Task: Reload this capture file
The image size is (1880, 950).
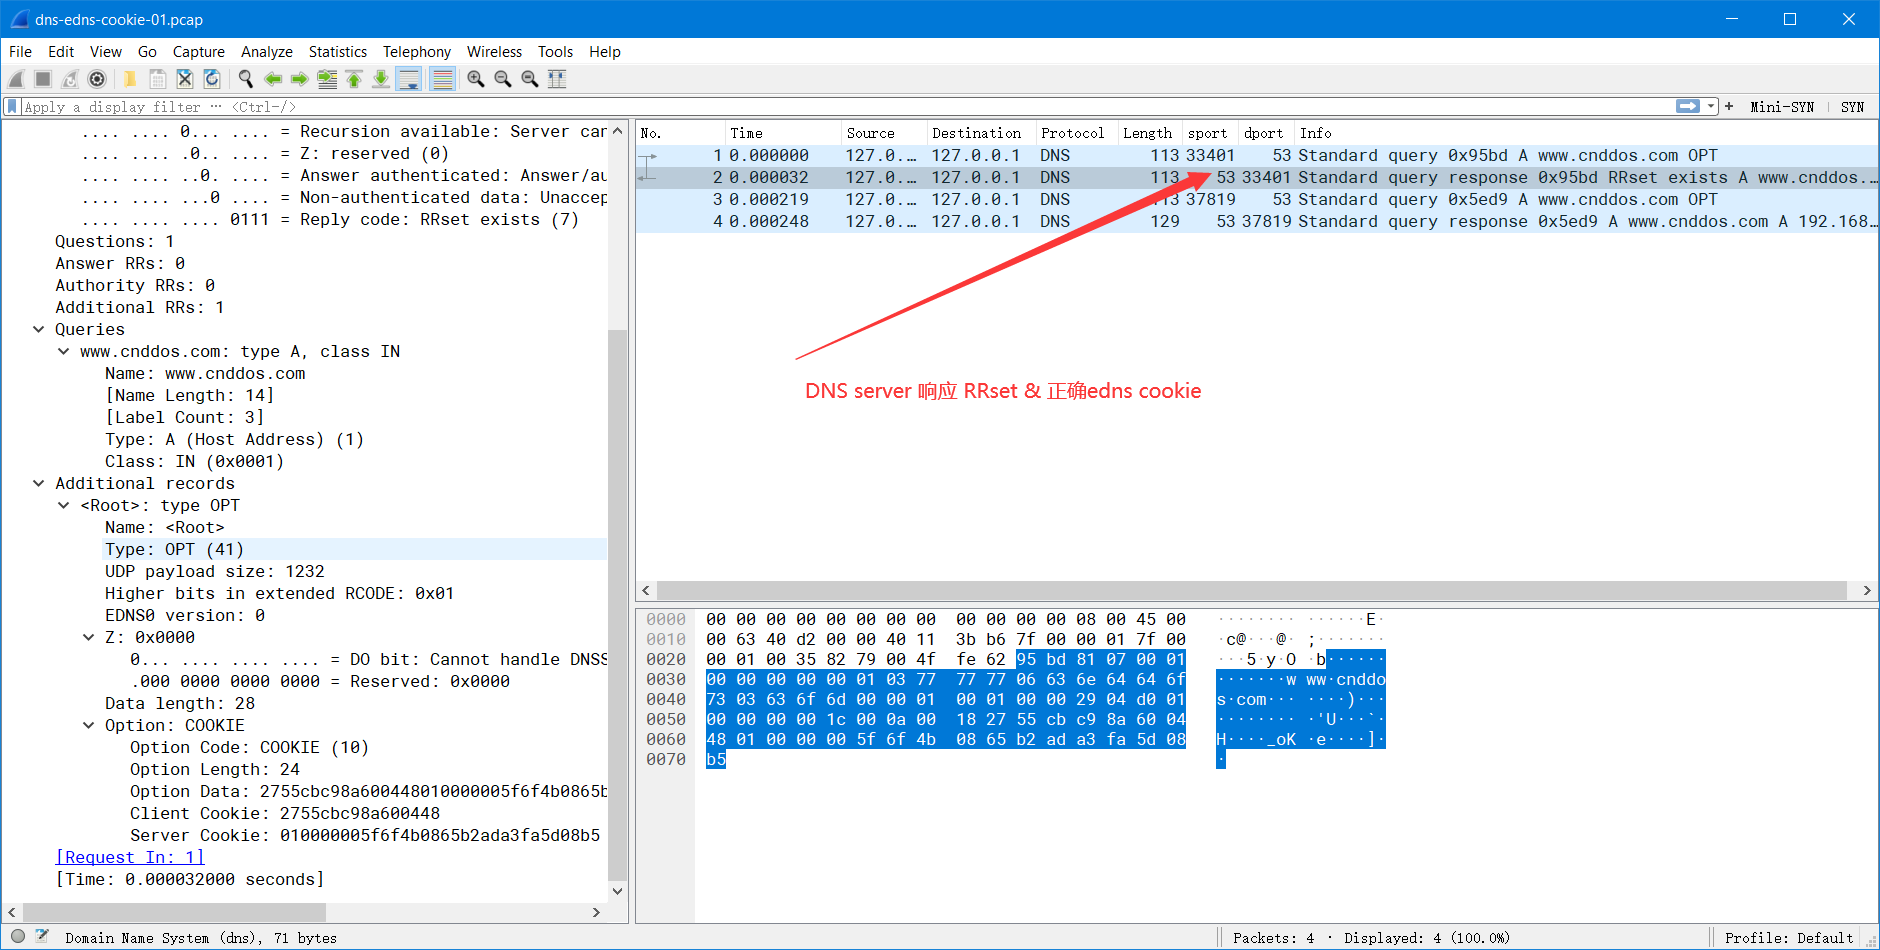Action: [x=211, y=79]
